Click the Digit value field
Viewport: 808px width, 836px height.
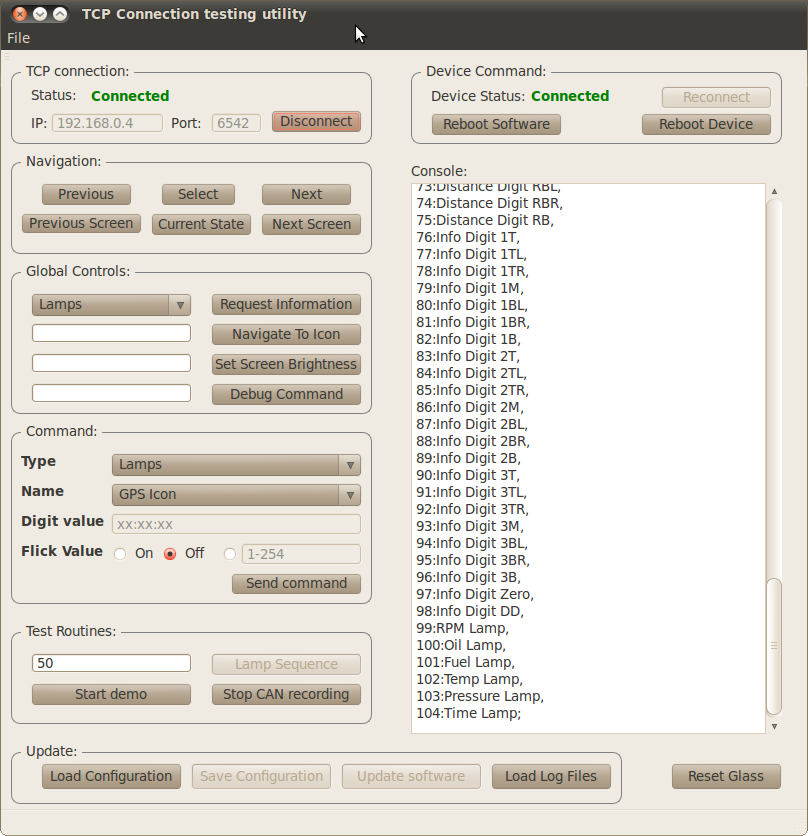tap(236, 524)
